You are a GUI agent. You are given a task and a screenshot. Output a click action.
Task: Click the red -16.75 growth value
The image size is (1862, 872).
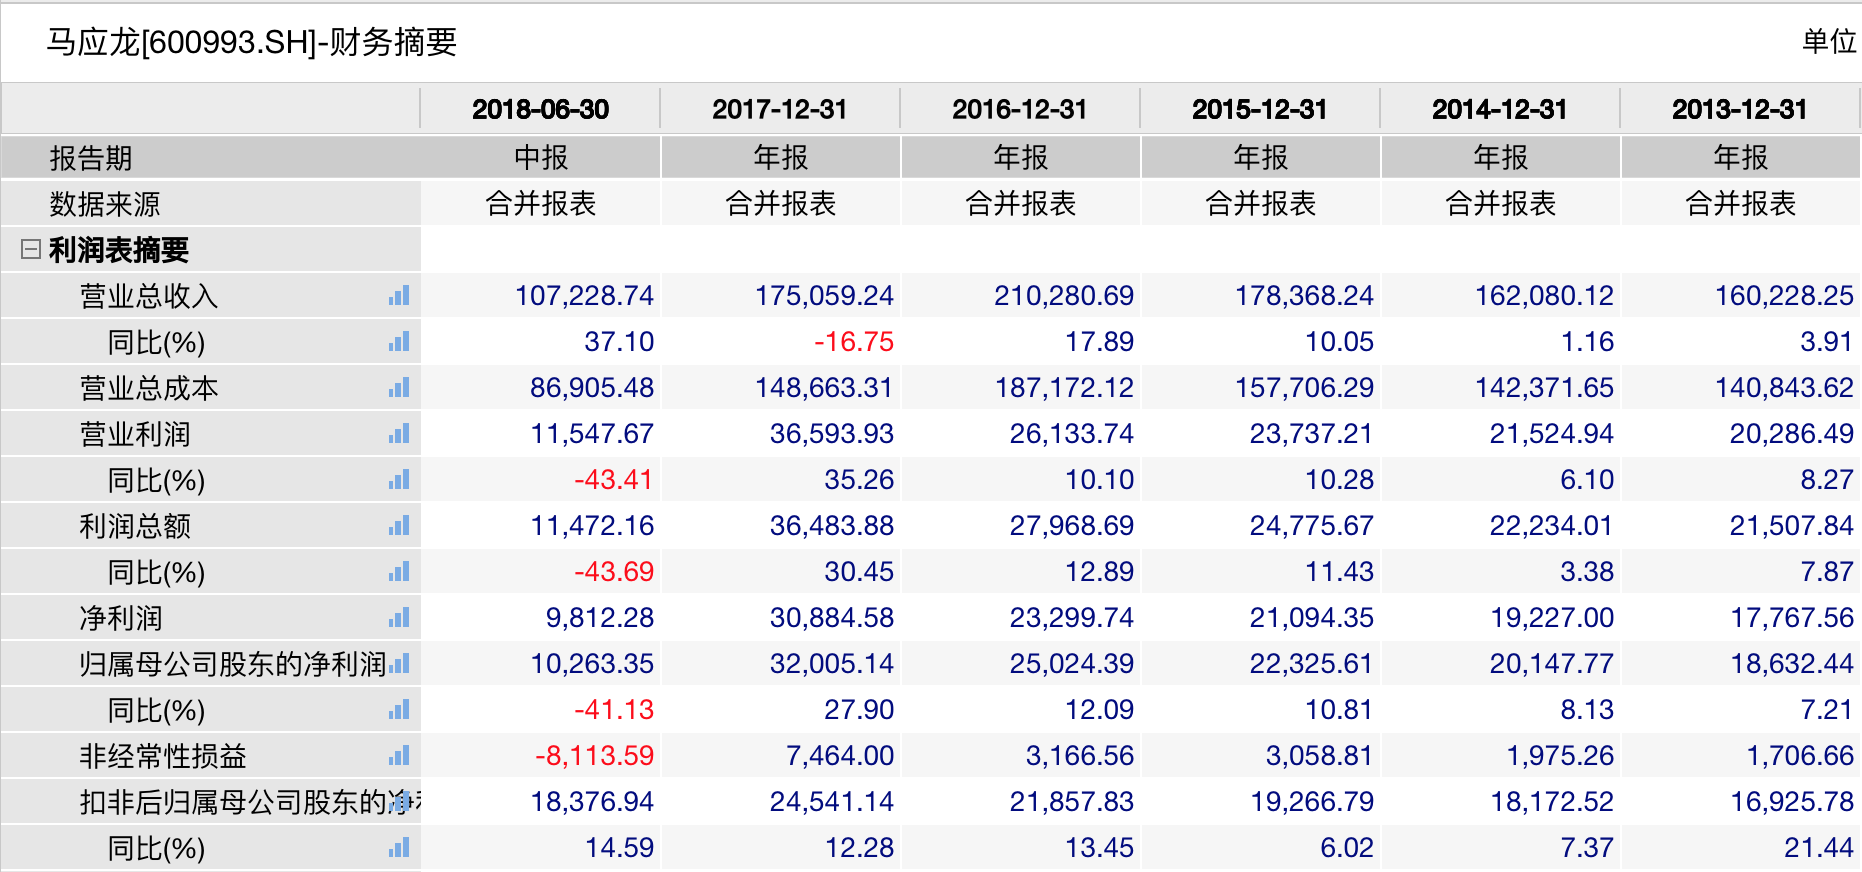point(854,342)
